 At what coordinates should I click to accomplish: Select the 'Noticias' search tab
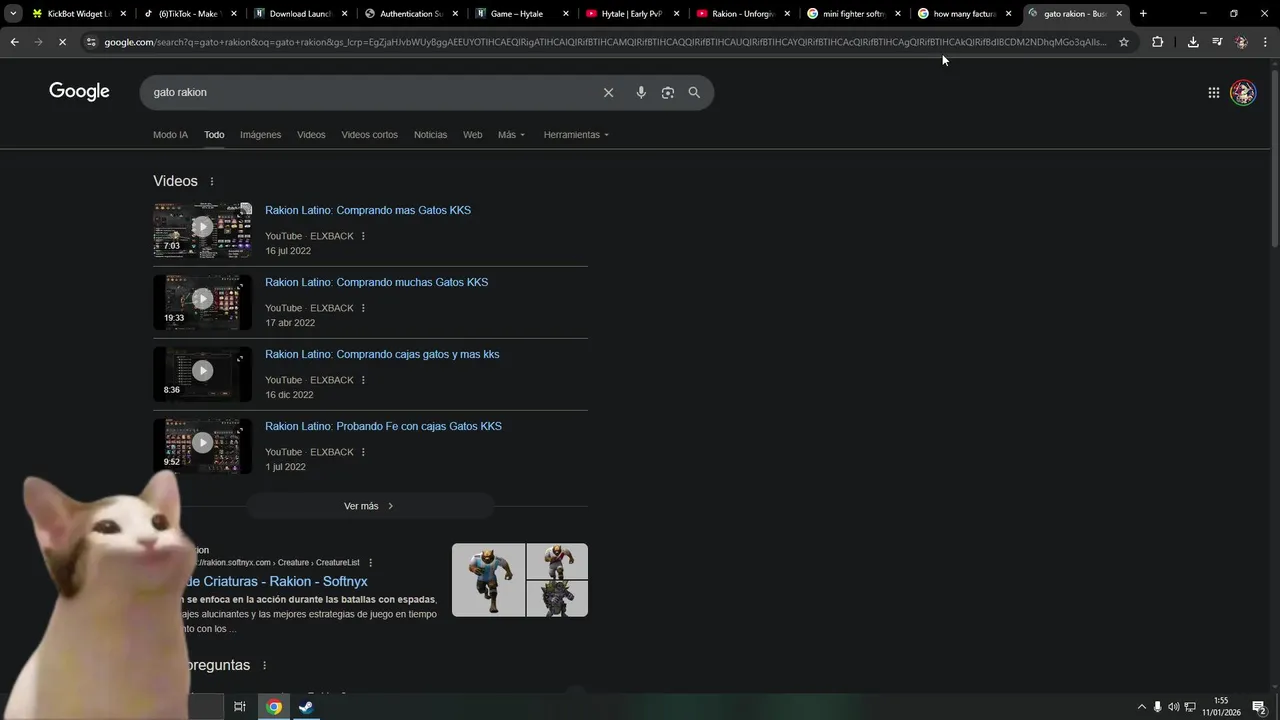[x=430, y=135]
